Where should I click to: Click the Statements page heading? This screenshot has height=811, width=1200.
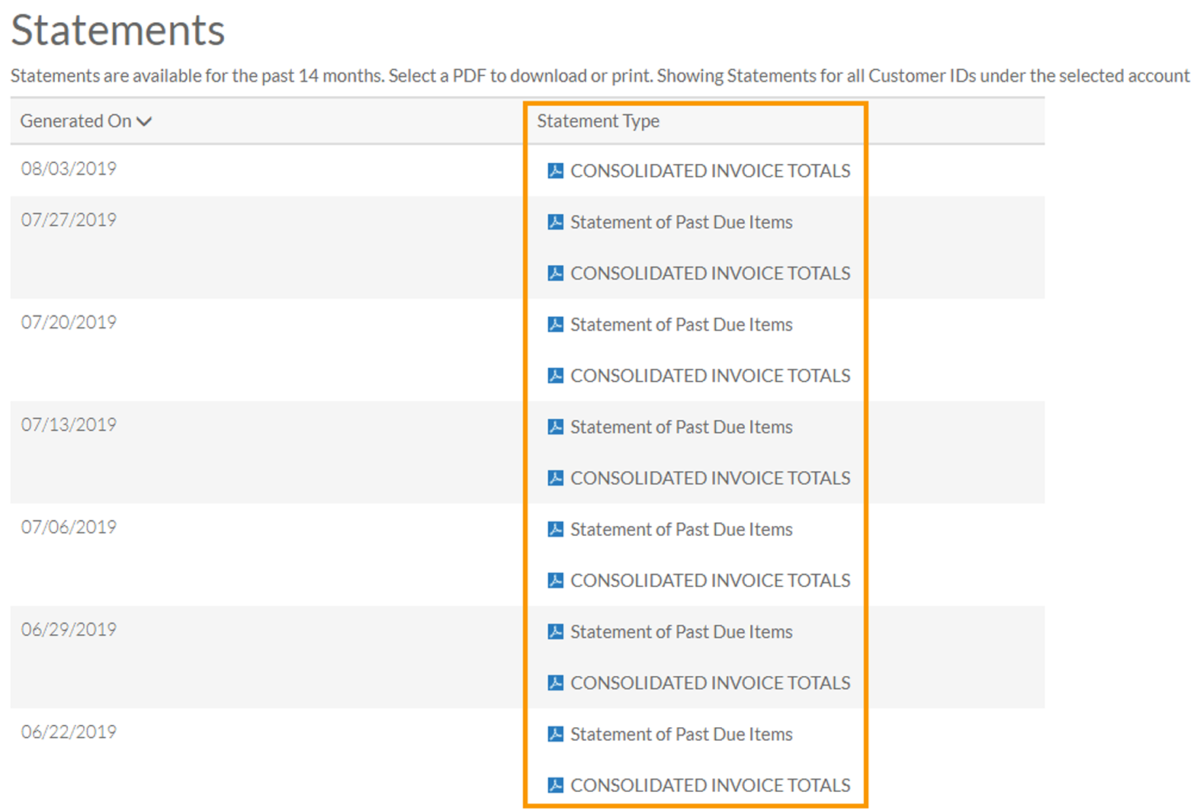tap(118, 31)
